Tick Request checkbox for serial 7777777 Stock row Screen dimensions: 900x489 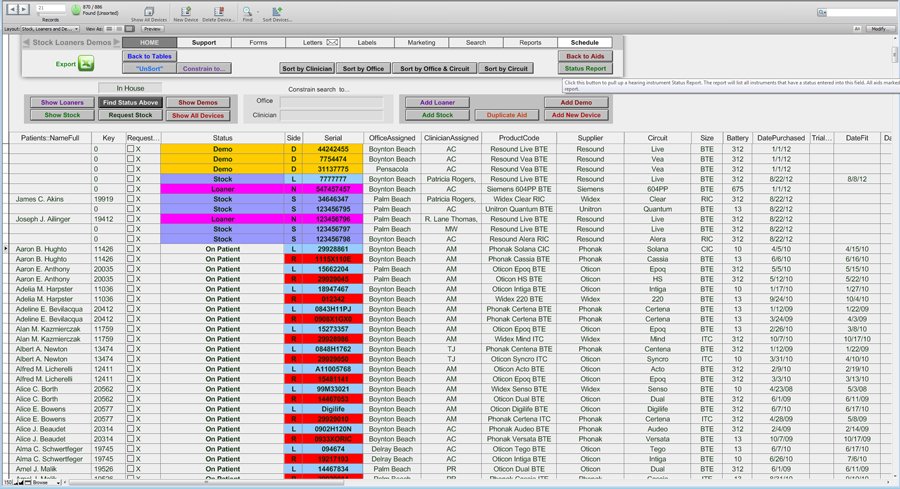[130, 178]
